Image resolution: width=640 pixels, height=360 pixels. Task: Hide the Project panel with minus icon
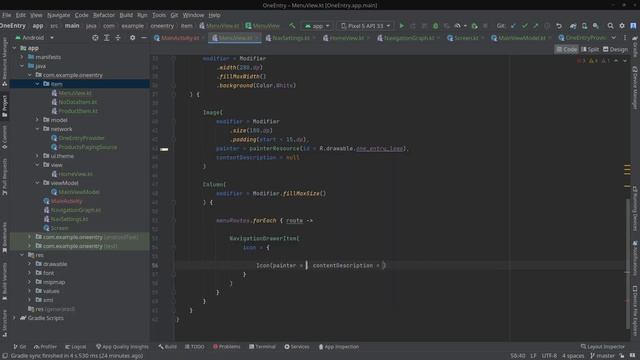coord(144,38)
